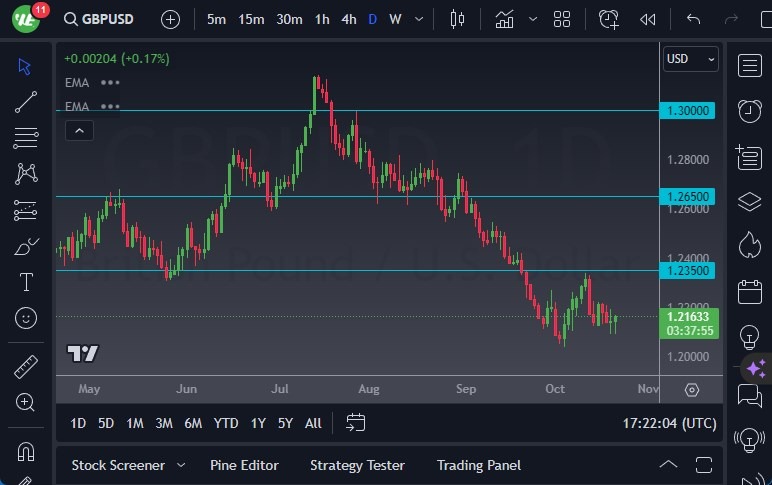Click the 1.30000 price level label
Viewport: 772px width, 485px height.
coord(688,110)
